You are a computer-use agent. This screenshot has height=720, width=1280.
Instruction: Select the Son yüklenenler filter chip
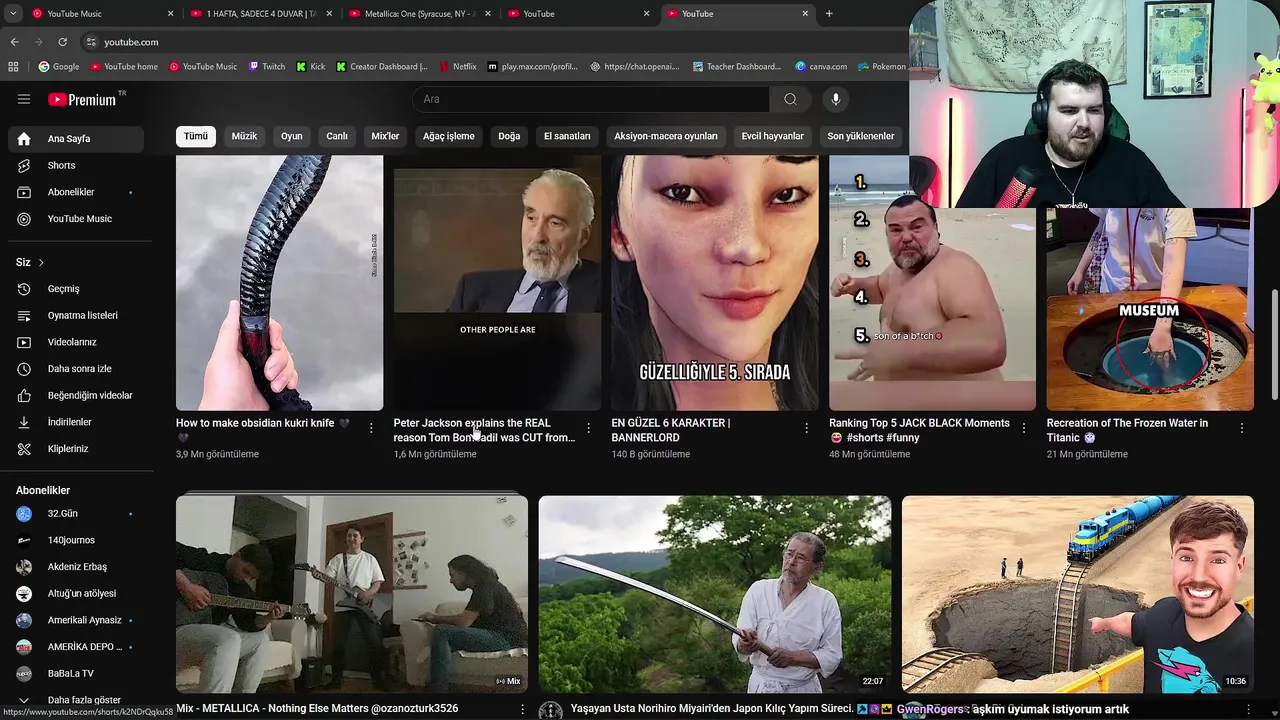pyautogui.click(x=860, y=136)
